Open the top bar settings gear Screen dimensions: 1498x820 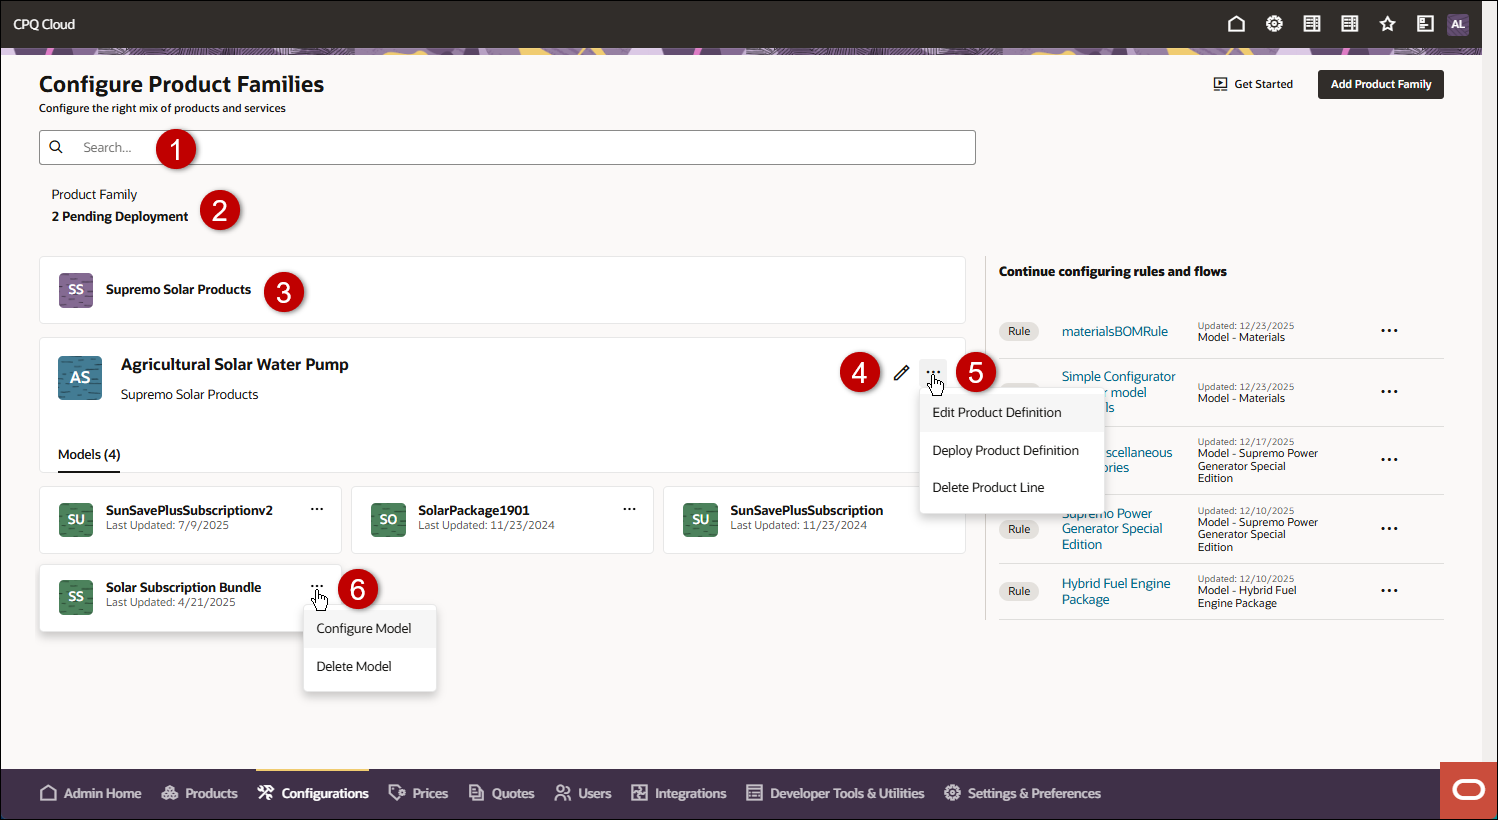(x=1273, y=23)
